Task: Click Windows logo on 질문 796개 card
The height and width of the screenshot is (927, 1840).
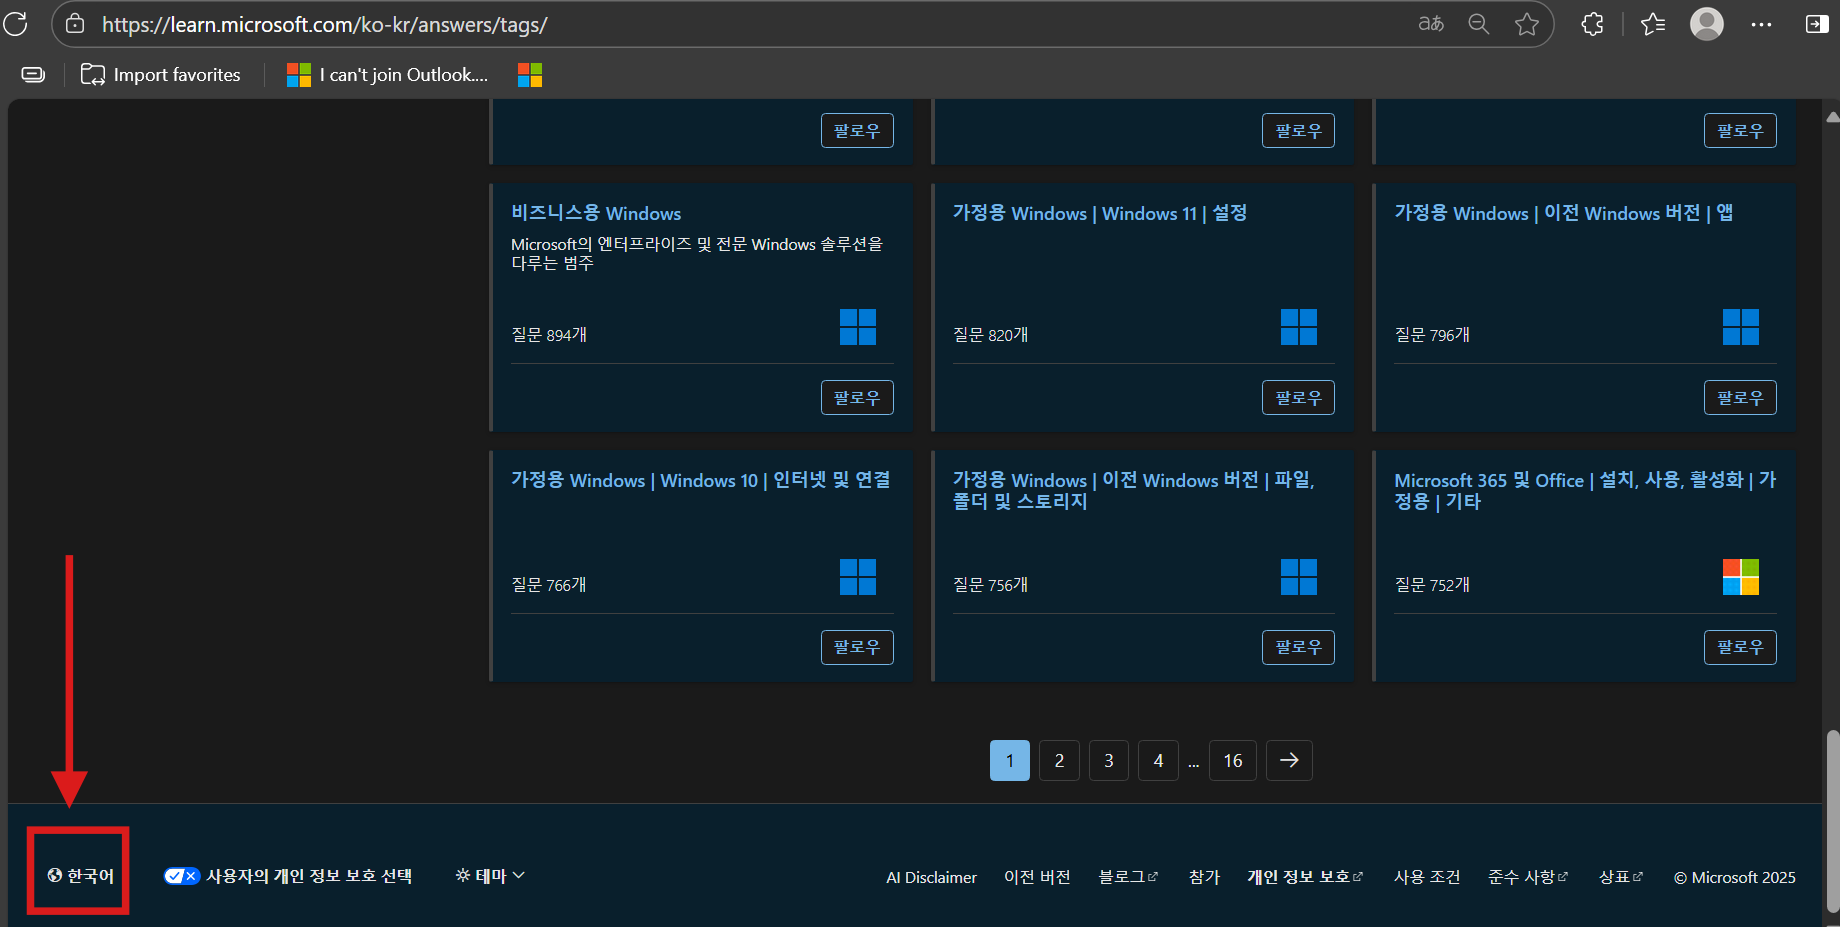Action: pos(1741,327)
